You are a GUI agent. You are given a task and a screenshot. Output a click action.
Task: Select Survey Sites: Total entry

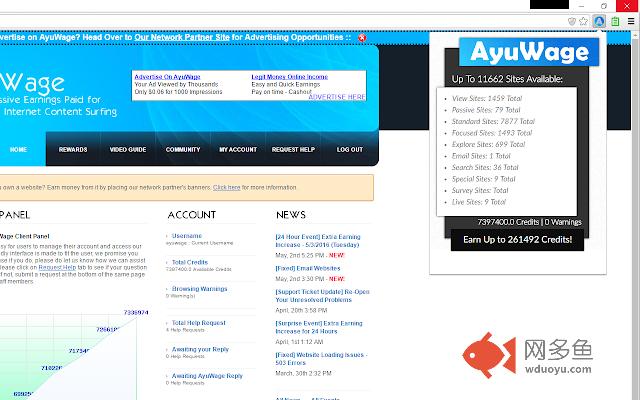tap(480, 190)
